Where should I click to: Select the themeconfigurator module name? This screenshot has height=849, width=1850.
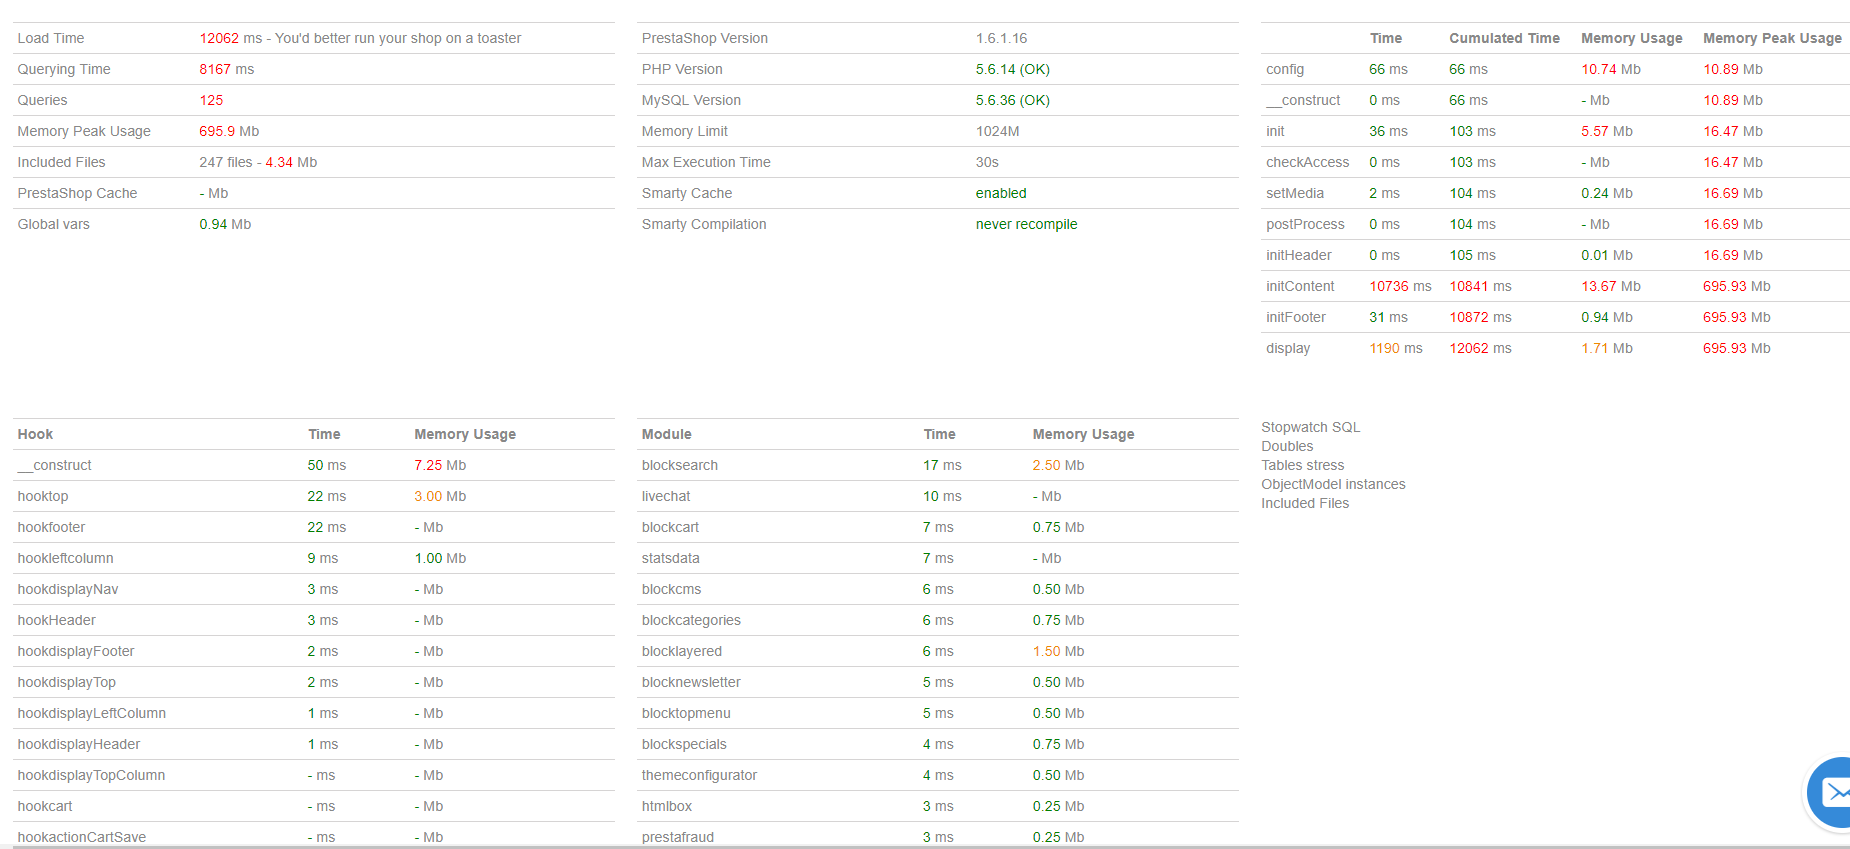click(699, 775)
